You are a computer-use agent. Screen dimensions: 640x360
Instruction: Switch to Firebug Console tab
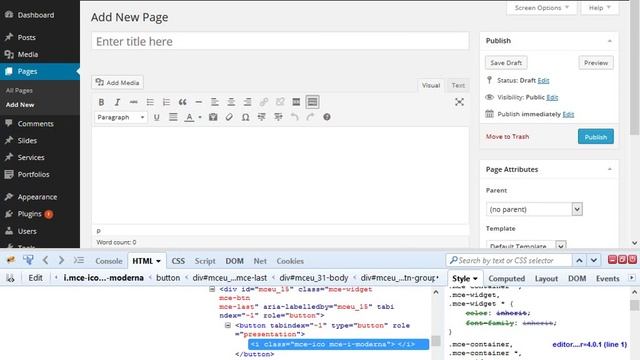[109, 261]
